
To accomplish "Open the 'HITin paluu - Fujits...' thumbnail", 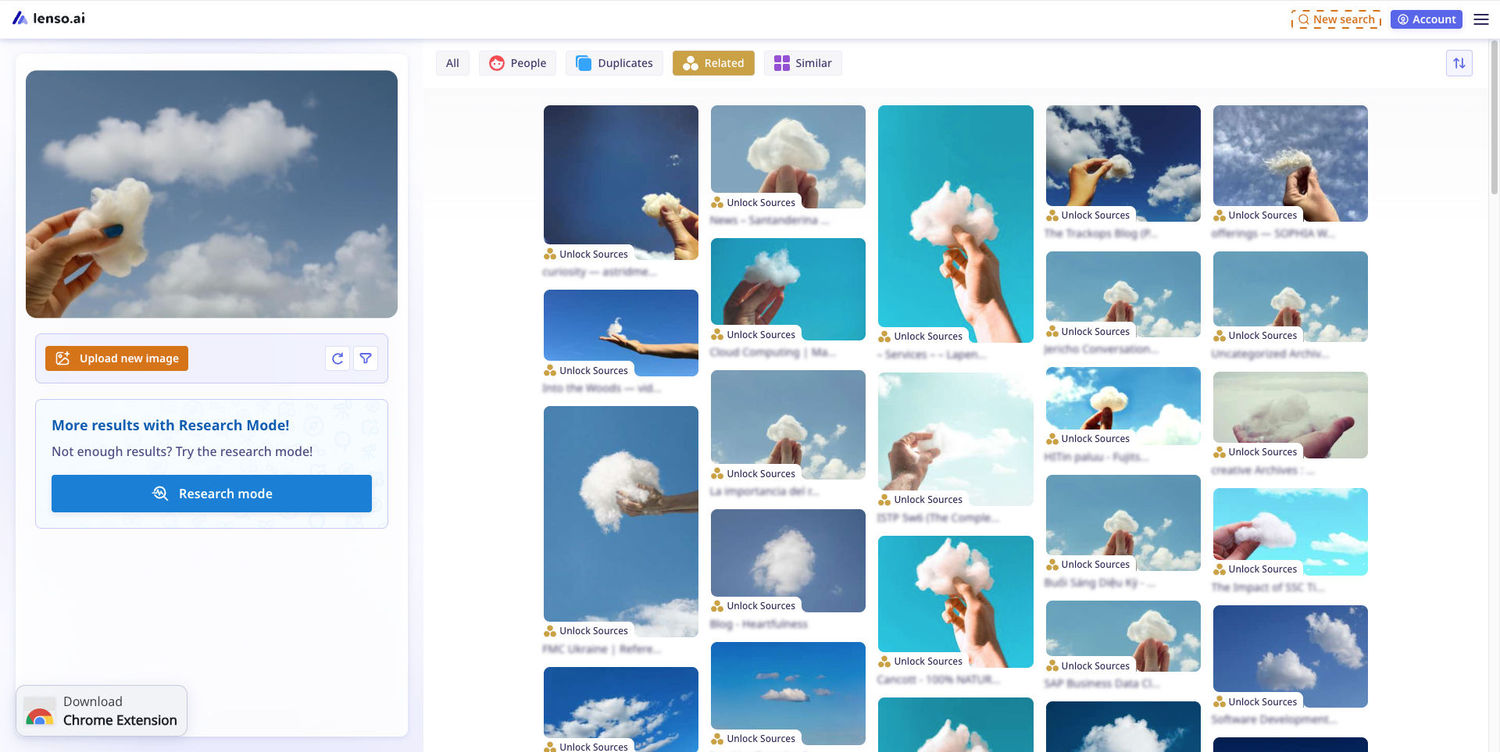I will point(1123,405).
